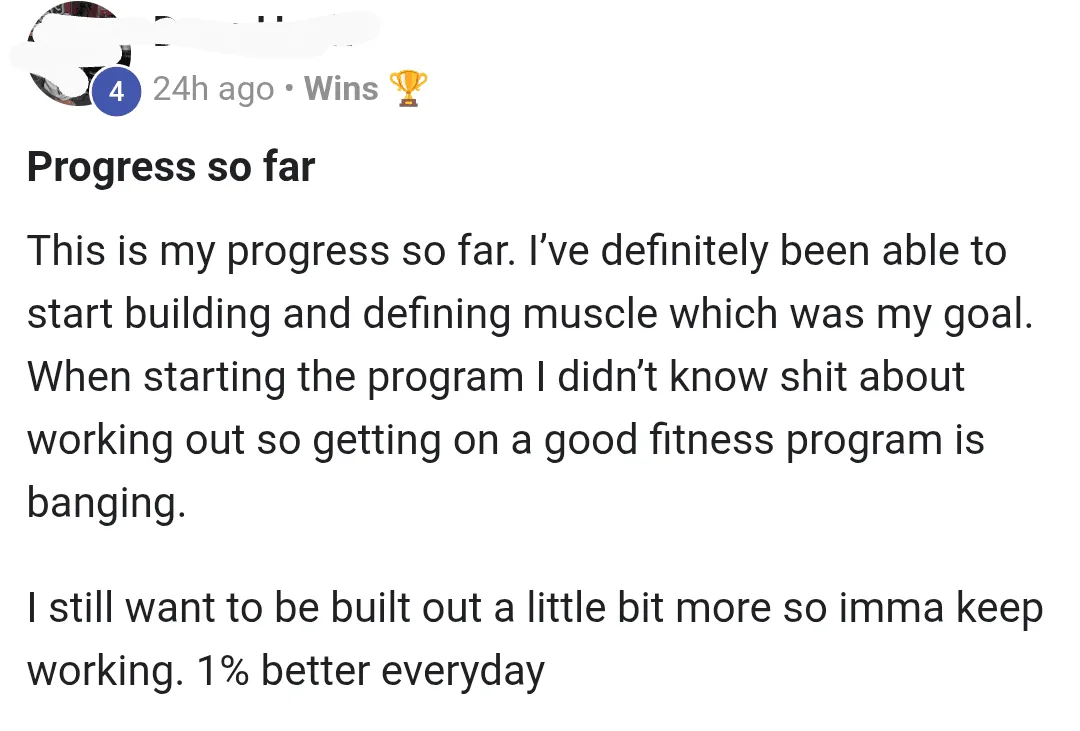Click the line starting 'I still want to be built'
Screen dimensions: 1080x731
point(535,609)
